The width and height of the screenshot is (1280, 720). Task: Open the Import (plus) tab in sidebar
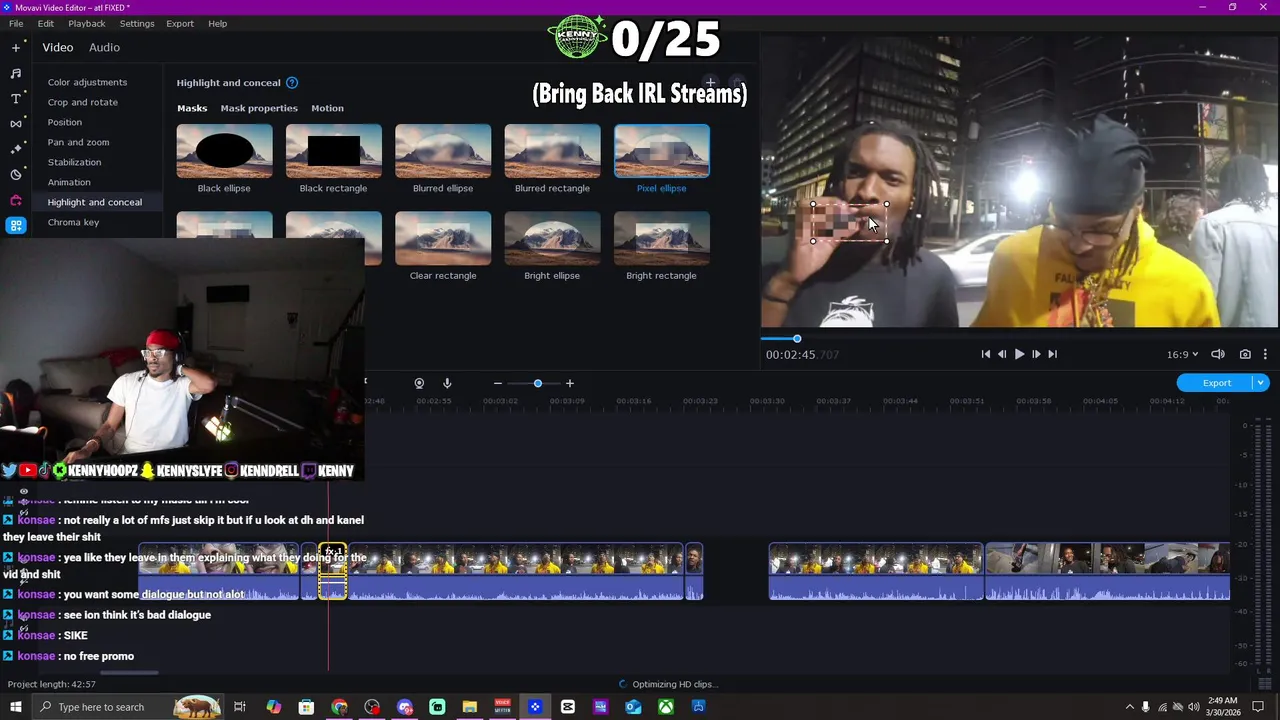(16, 47)
